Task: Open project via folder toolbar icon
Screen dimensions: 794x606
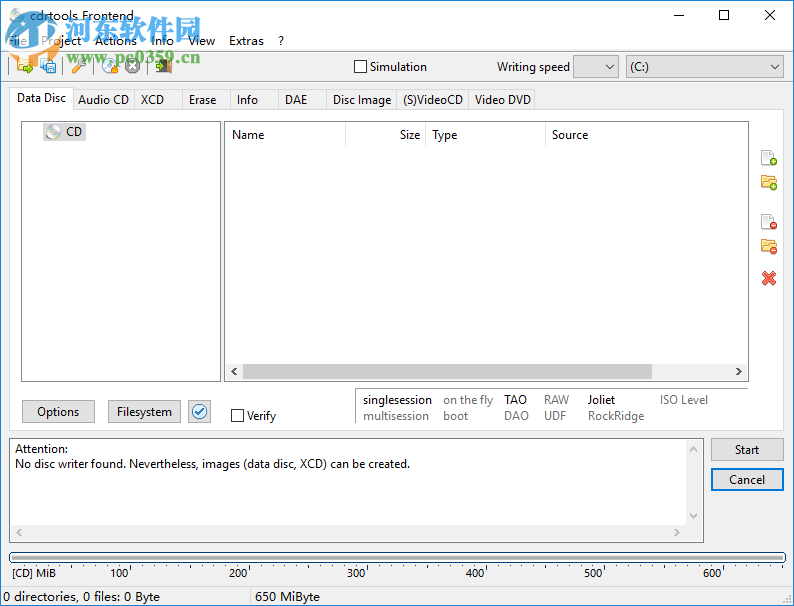Action: tap(24, 66)
